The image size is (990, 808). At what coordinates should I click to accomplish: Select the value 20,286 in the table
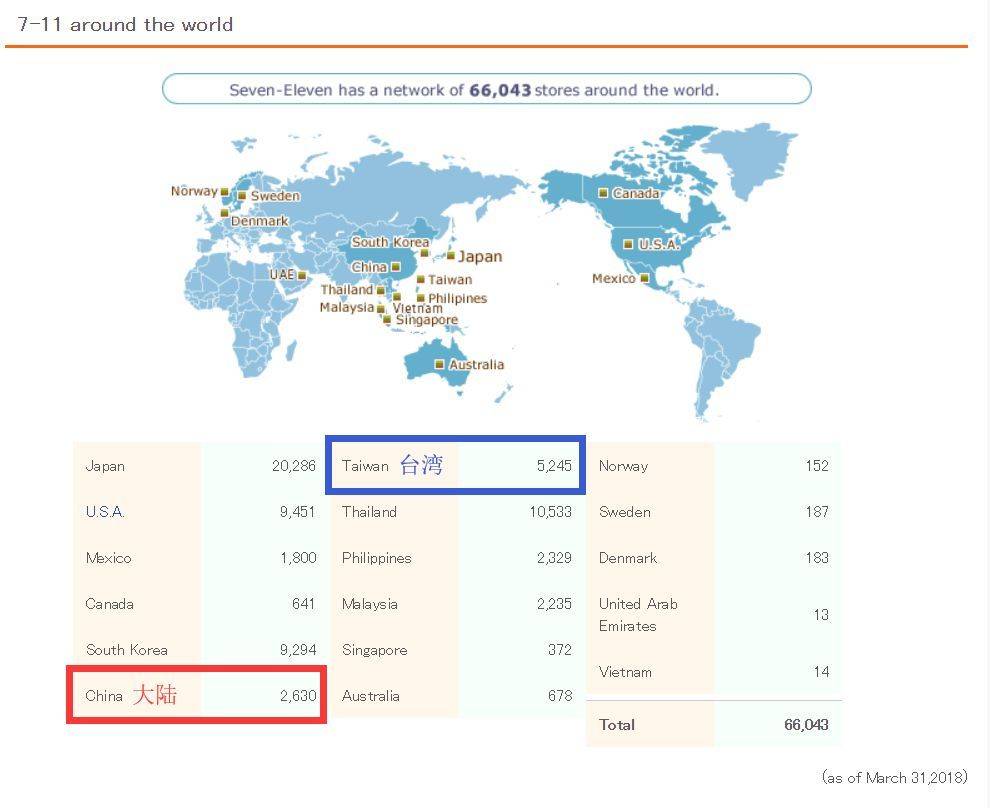[294, 466]
